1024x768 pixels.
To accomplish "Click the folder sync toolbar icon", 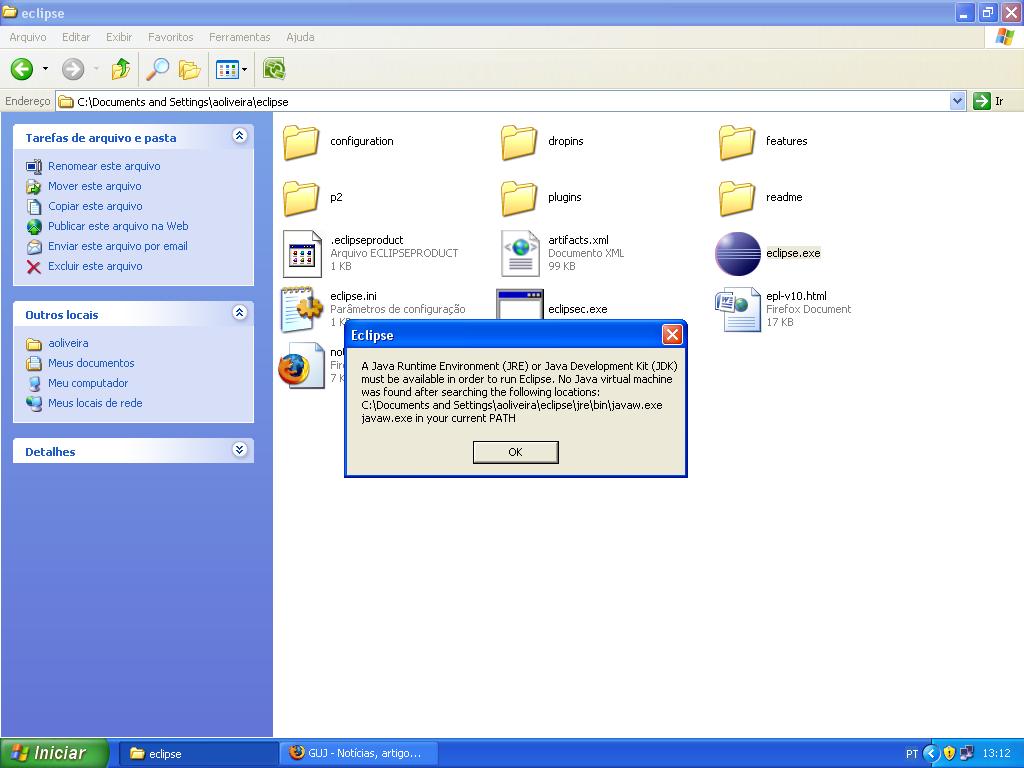I will 274,69.
